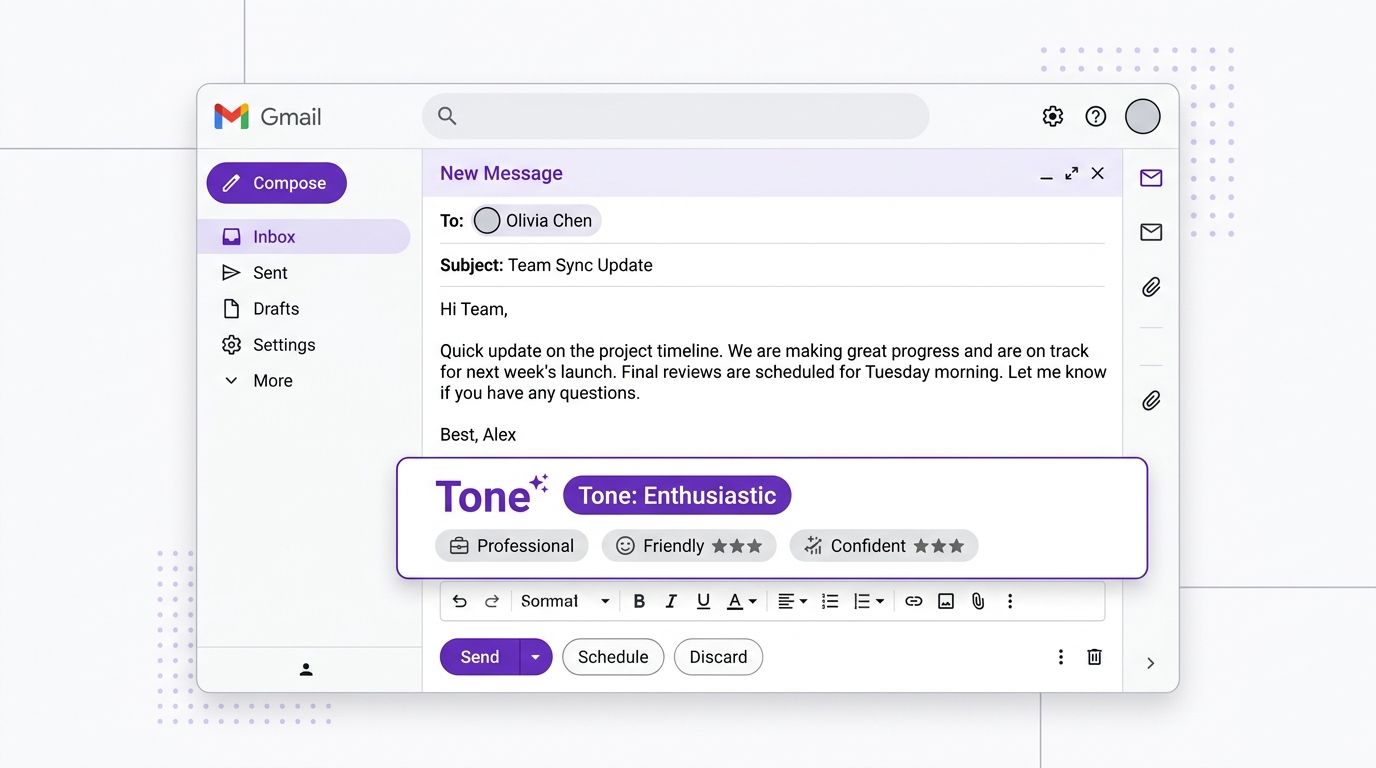The height and width of the screenshot is (768, 1376).
Task: Click the search mail field
Action: [675, 116]
